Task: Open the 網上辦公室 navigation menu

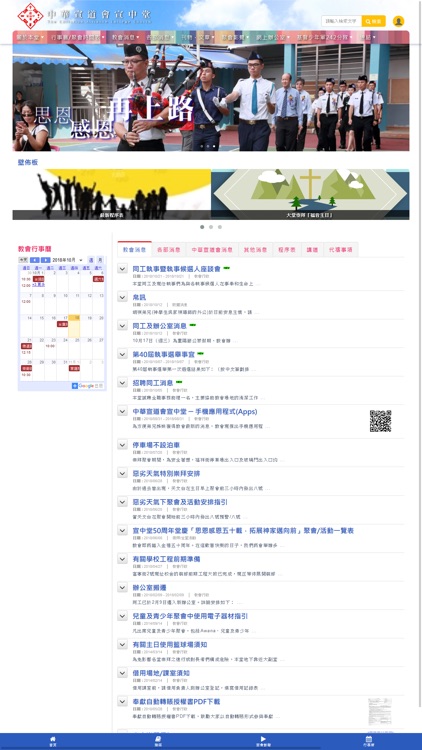Action: (x=273, y=37)
